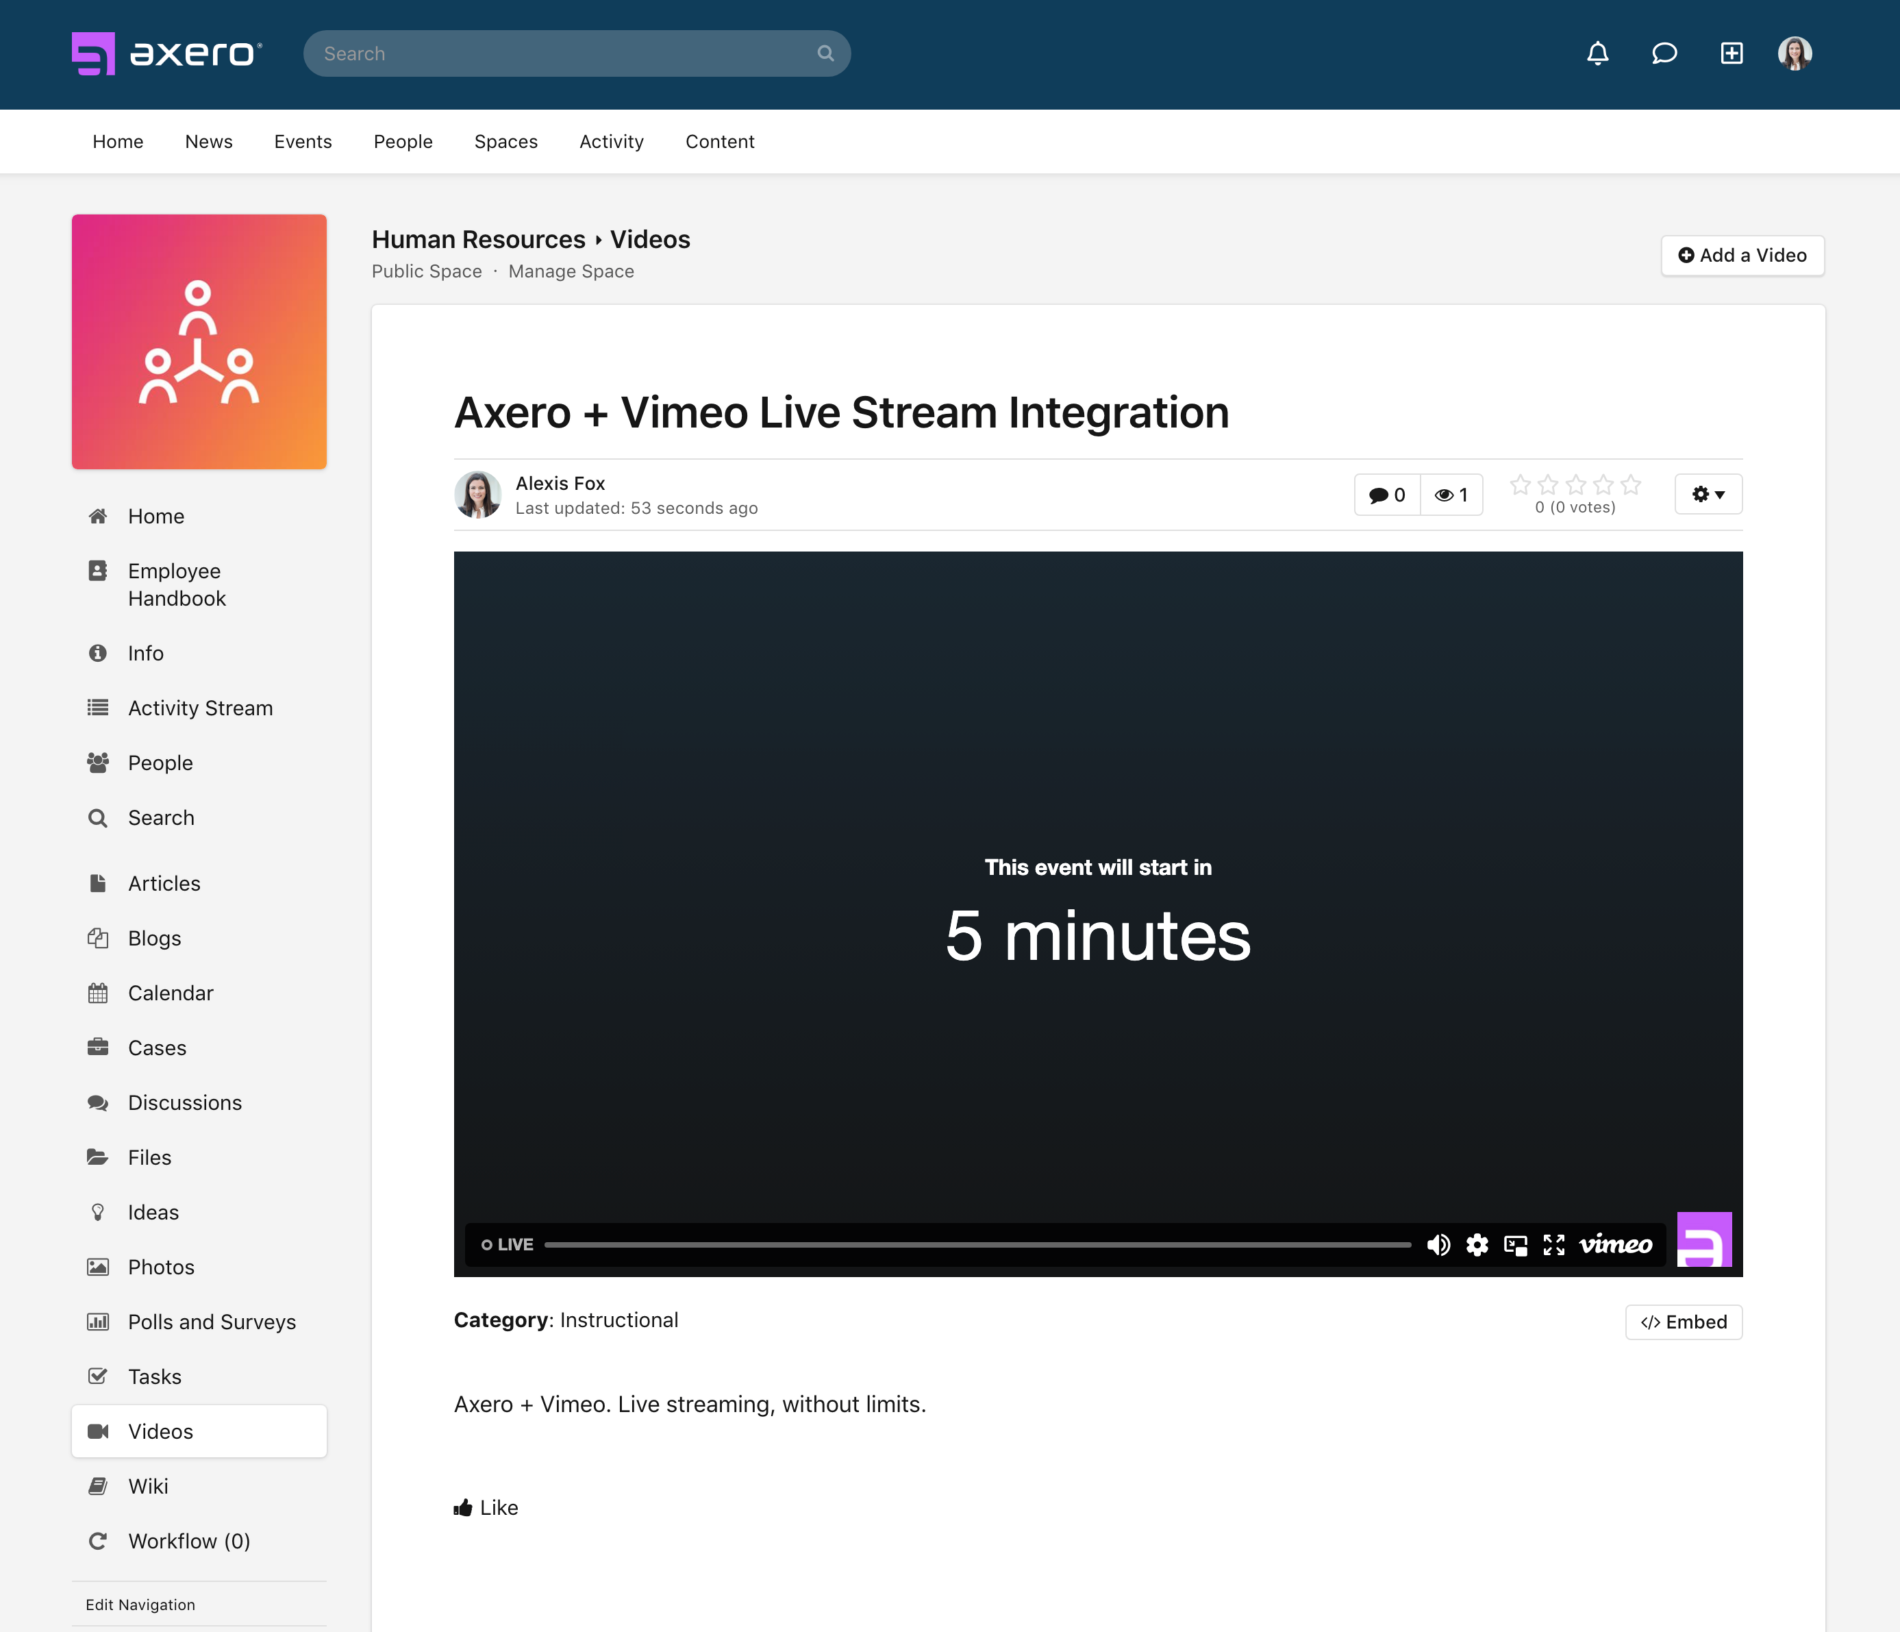Open the notifications bell icon
The width and height of the screenshot is (1900, 1632).
1597,53
